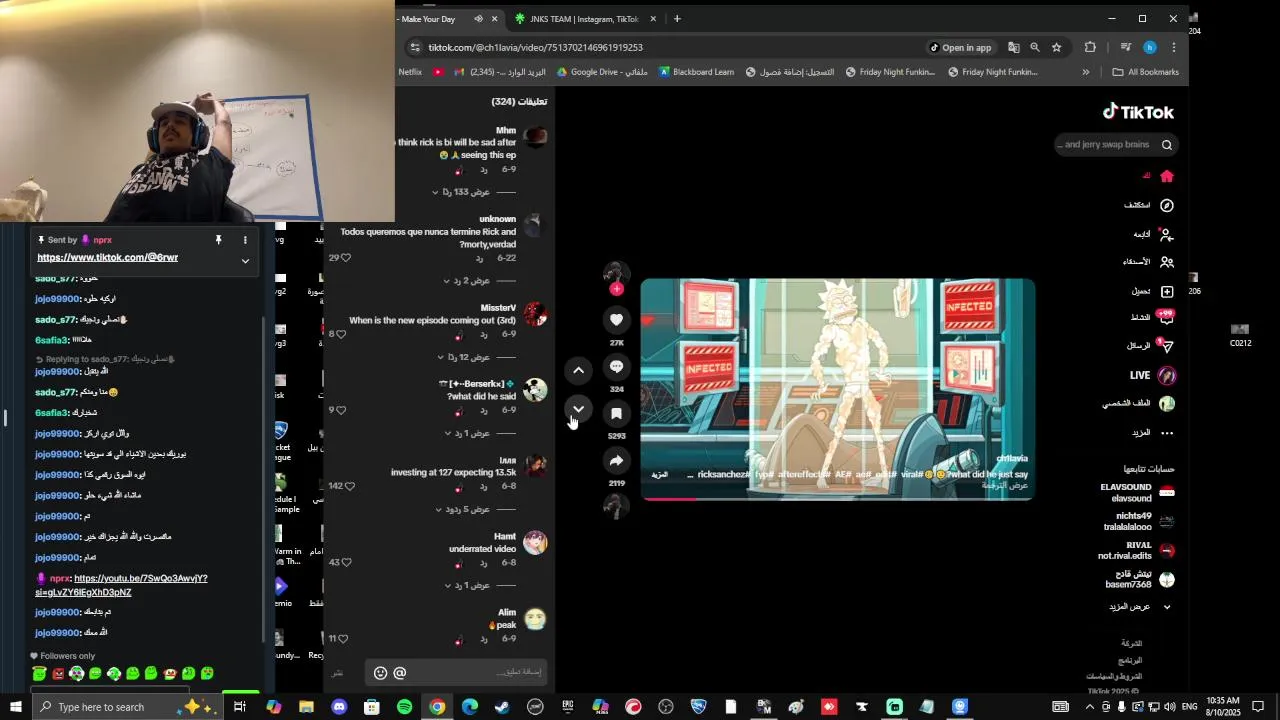
Task: Open Google Drive bookmark
Action: click(x=602, y=72)
